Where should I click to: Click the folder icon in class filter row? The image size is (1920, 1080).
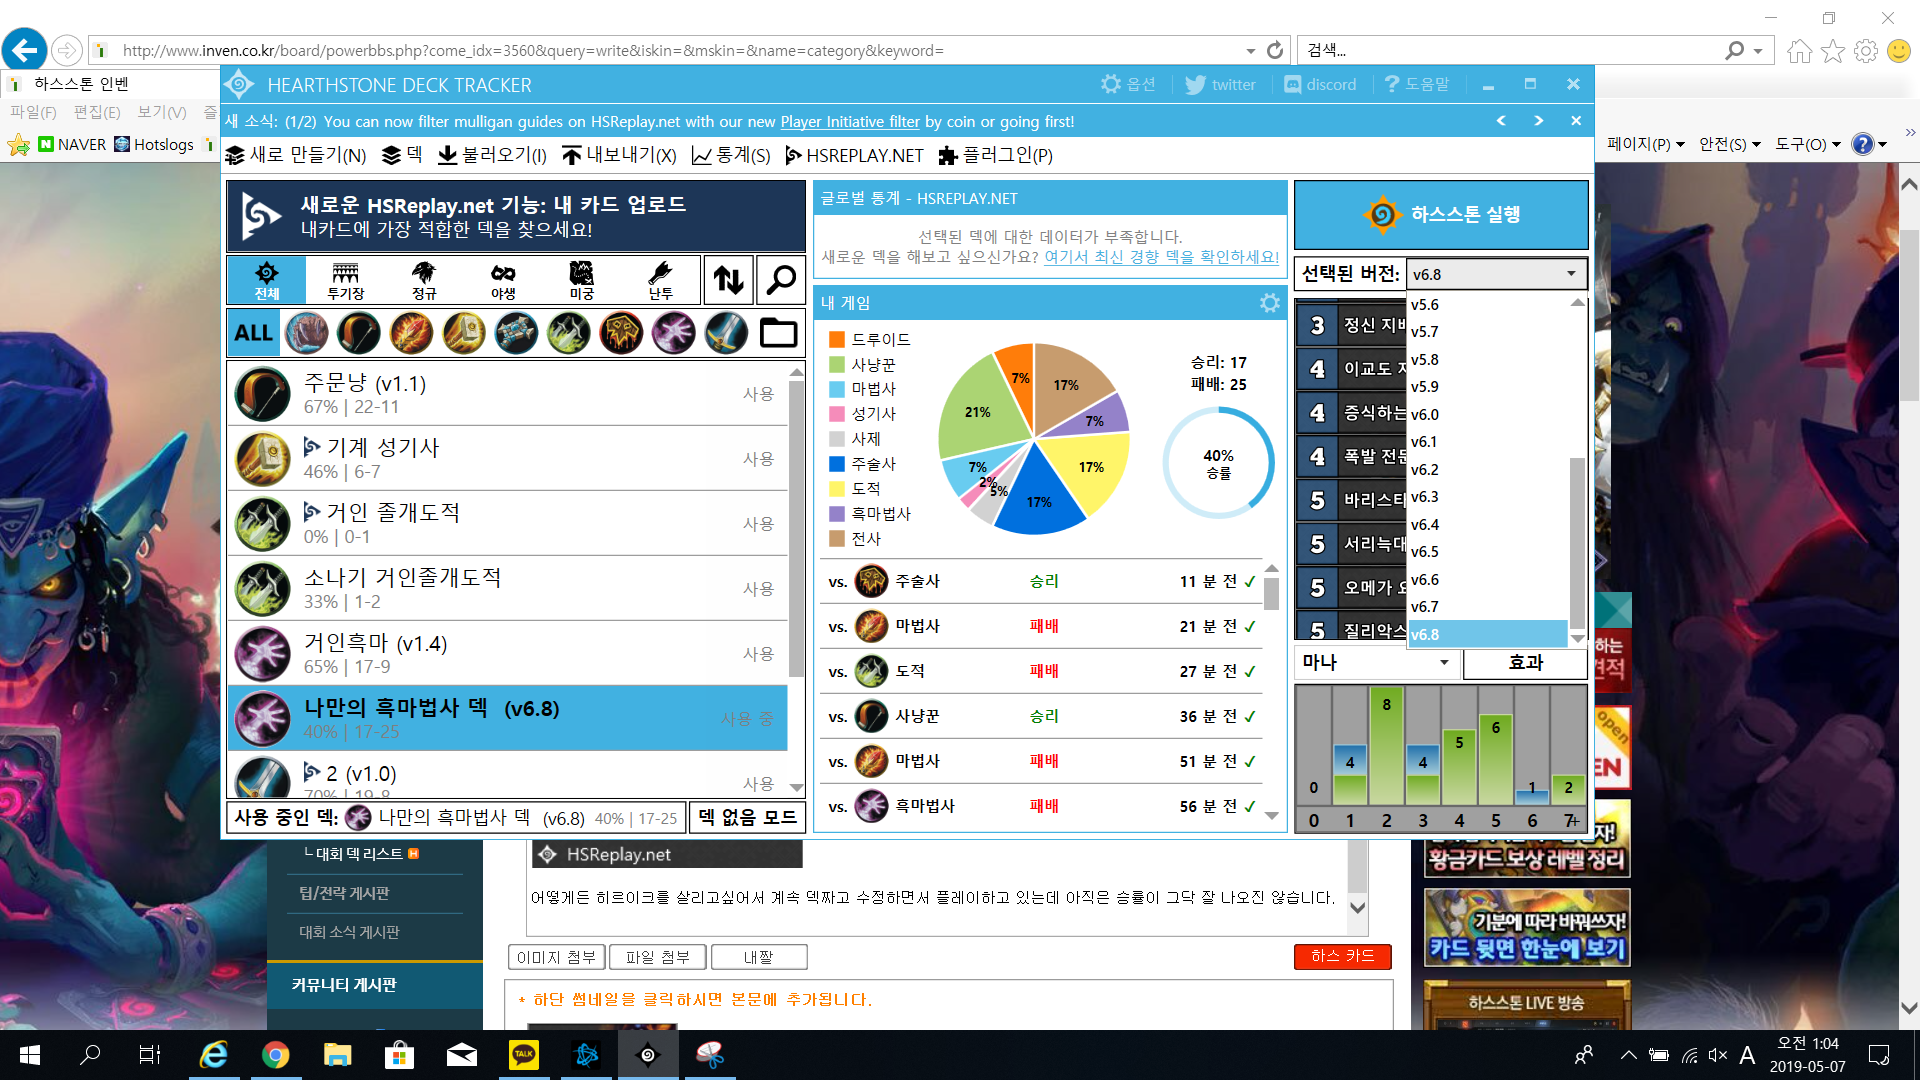pyautogui.click(x=778, y=333)
